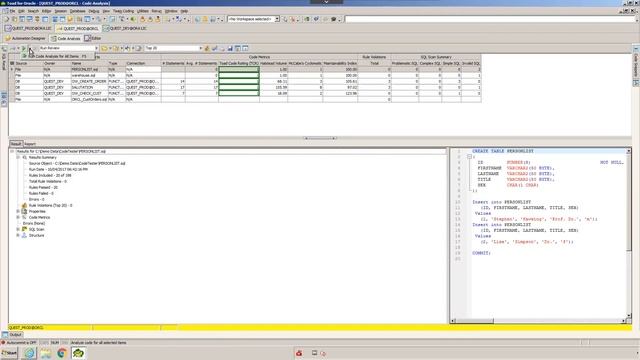Open Internet Explorer from the taskbar
The image size is (640, 360).
click(x=29, y=353)
